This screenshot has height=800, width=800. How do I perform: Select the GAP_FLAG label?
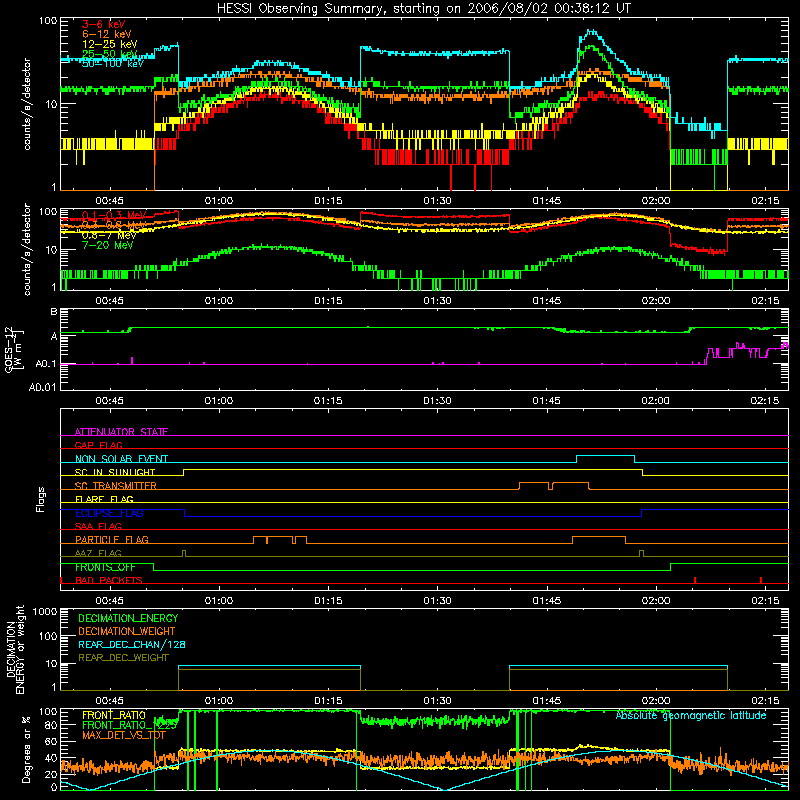98,445
